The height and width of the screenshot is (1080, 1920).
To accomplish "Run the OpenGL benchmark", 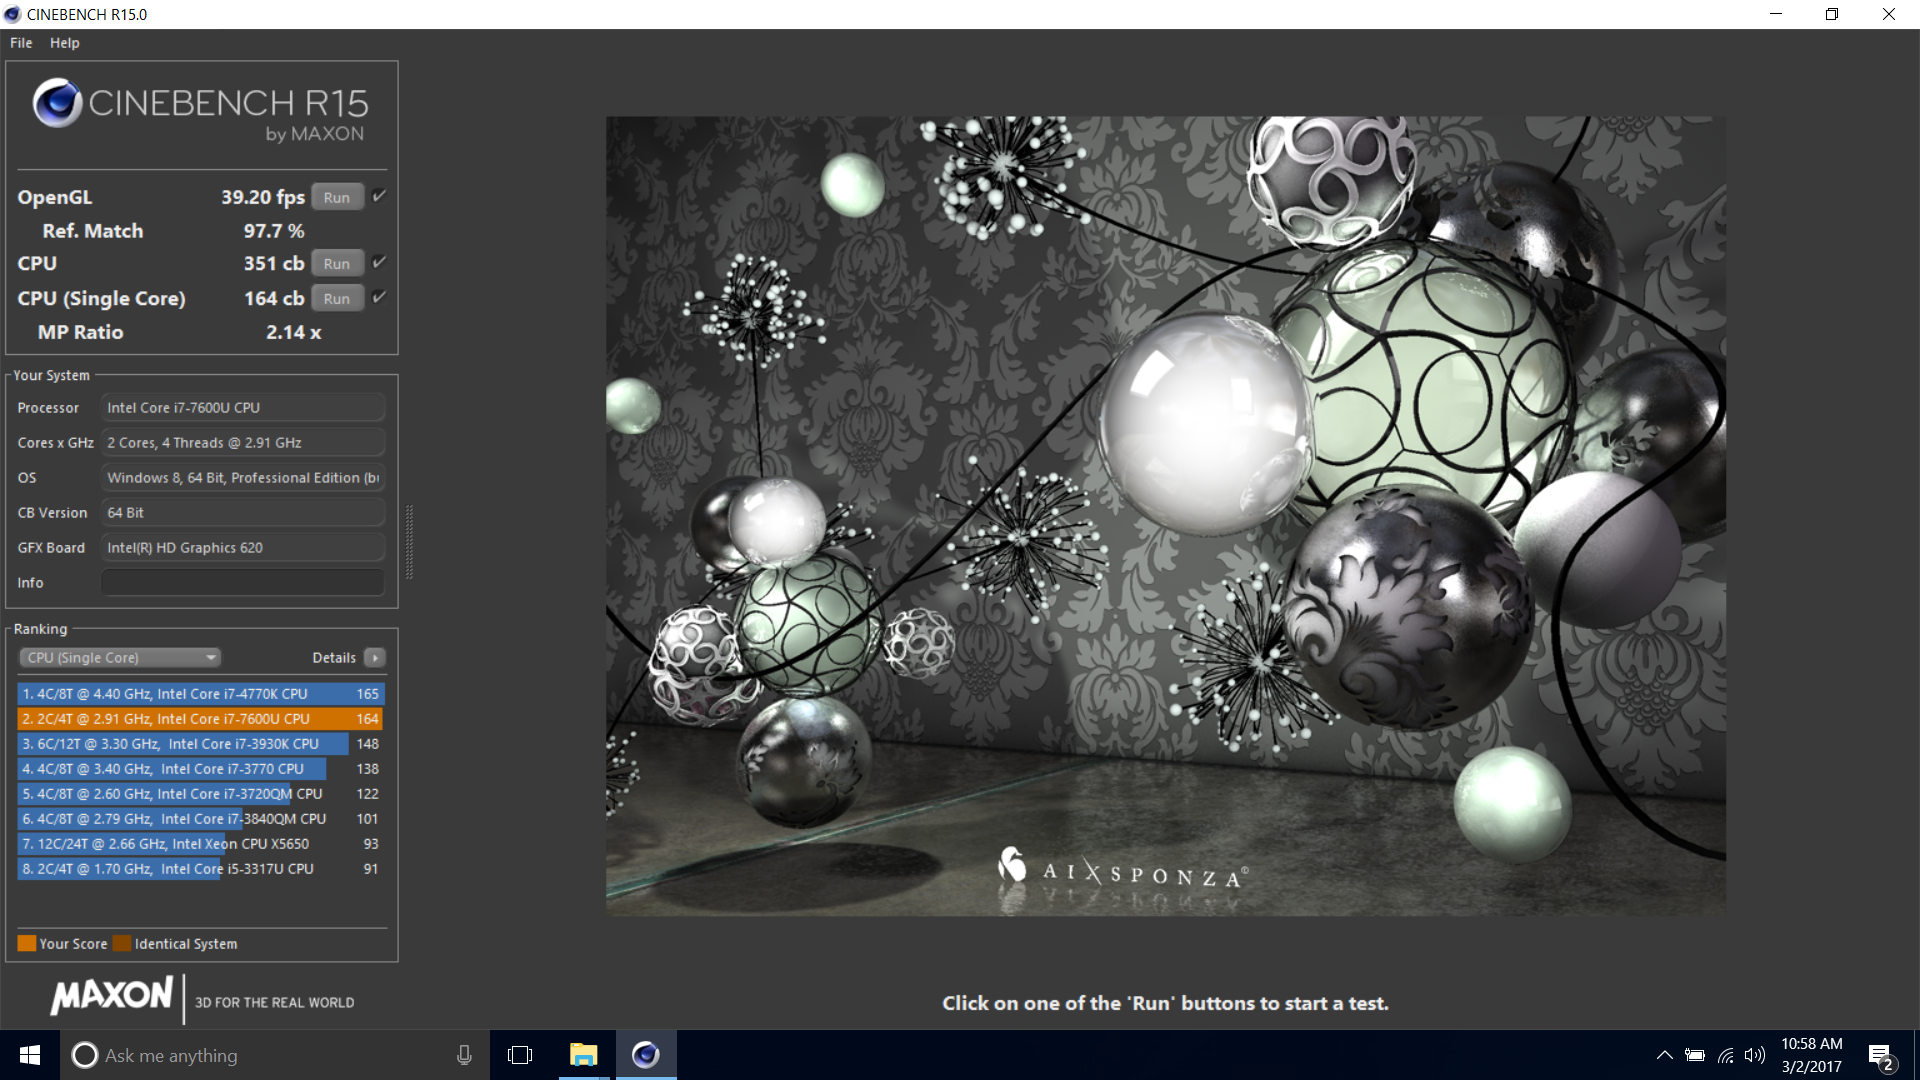I will 337,197.
